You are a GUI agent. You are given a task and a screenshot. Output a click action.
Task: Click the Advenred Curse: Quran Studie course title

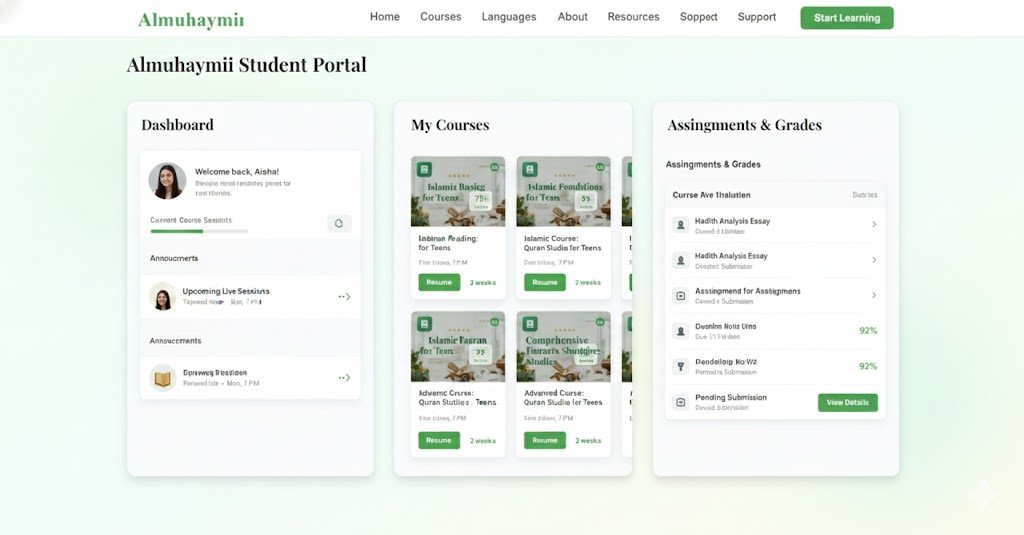(x=563, y=398)
